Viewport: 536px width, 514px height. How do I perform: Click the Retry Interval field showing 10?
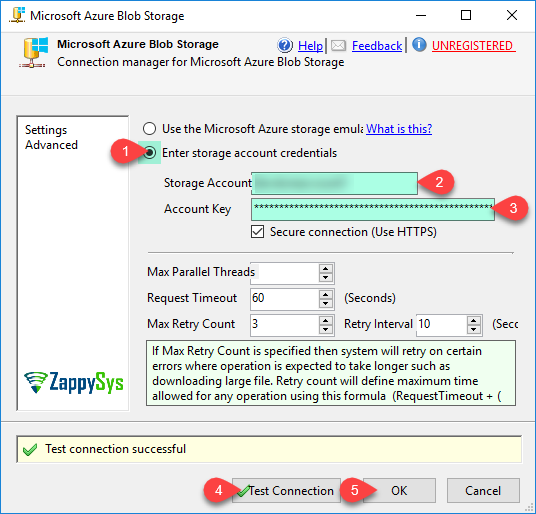[x=441, y=324]
